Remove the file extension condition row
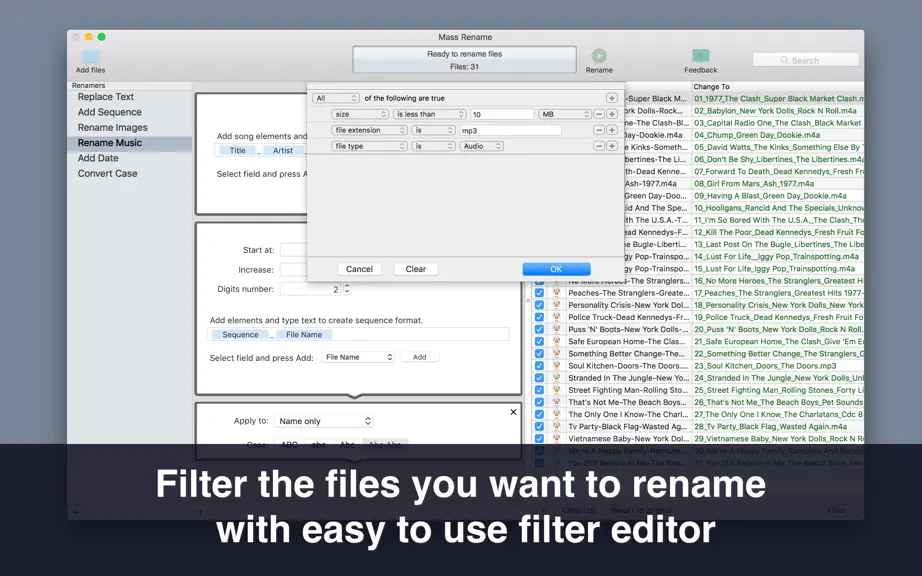Viewport: 922px width, 576px height. 599,130
